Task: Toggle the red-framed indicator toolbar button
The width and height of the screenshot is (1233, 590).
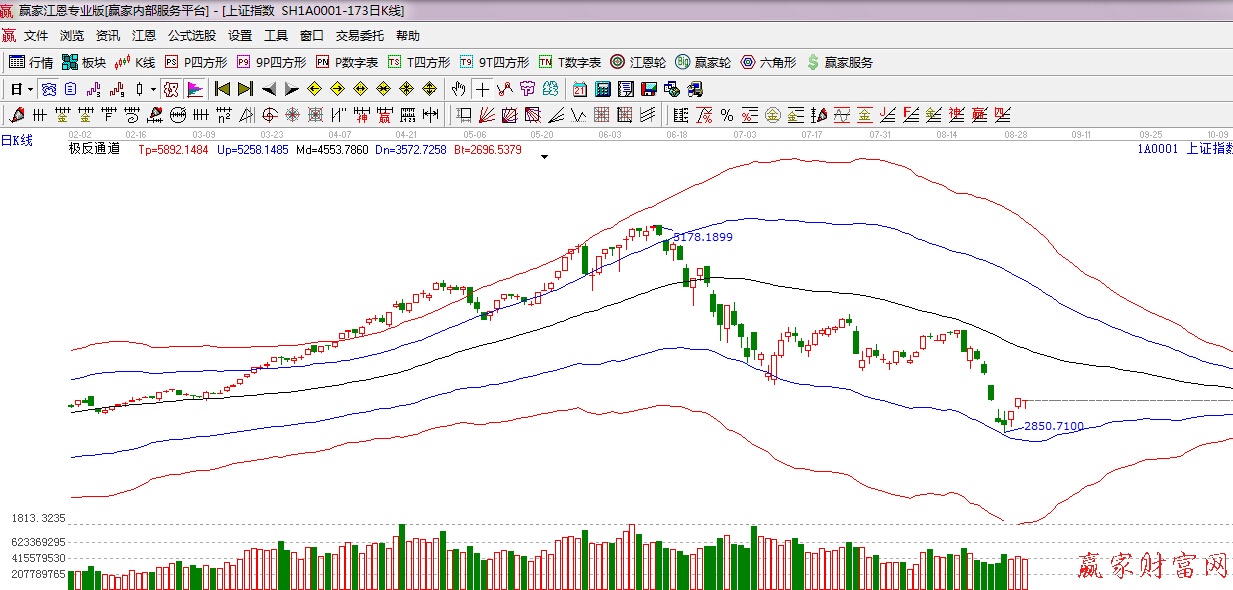Action: 171,89
